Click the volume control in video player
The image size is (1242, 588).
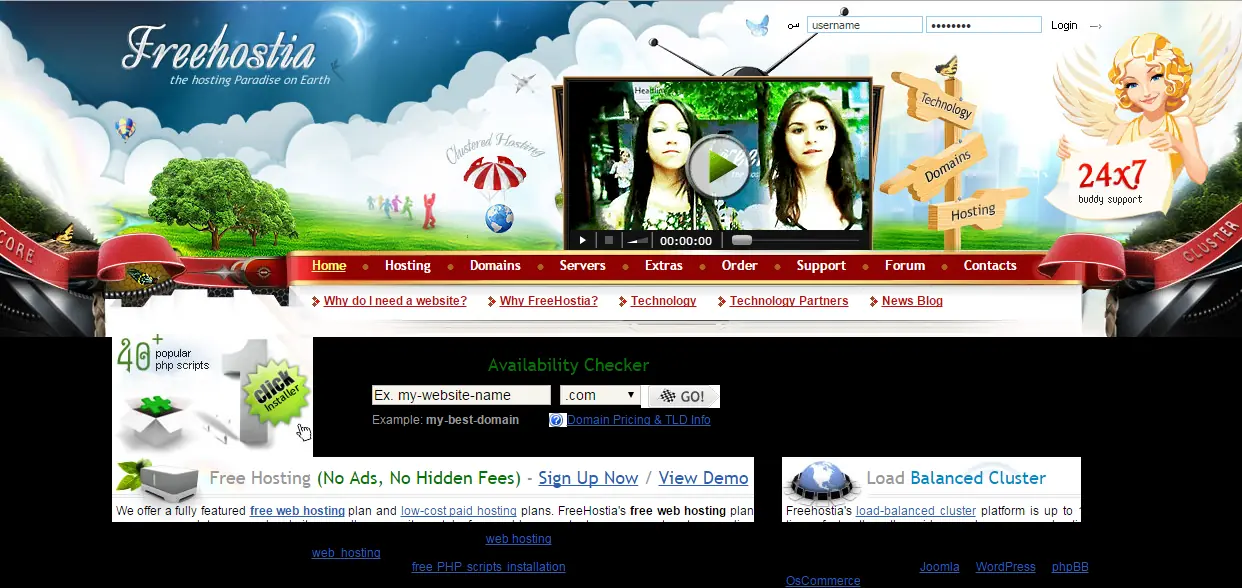637,240
